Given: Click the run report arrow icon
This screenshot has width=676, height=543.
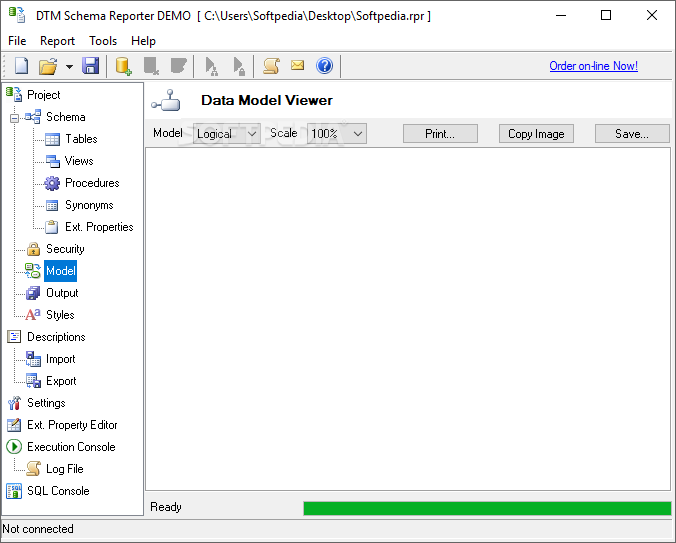Looking at the screenshot, I should [211, 66].
